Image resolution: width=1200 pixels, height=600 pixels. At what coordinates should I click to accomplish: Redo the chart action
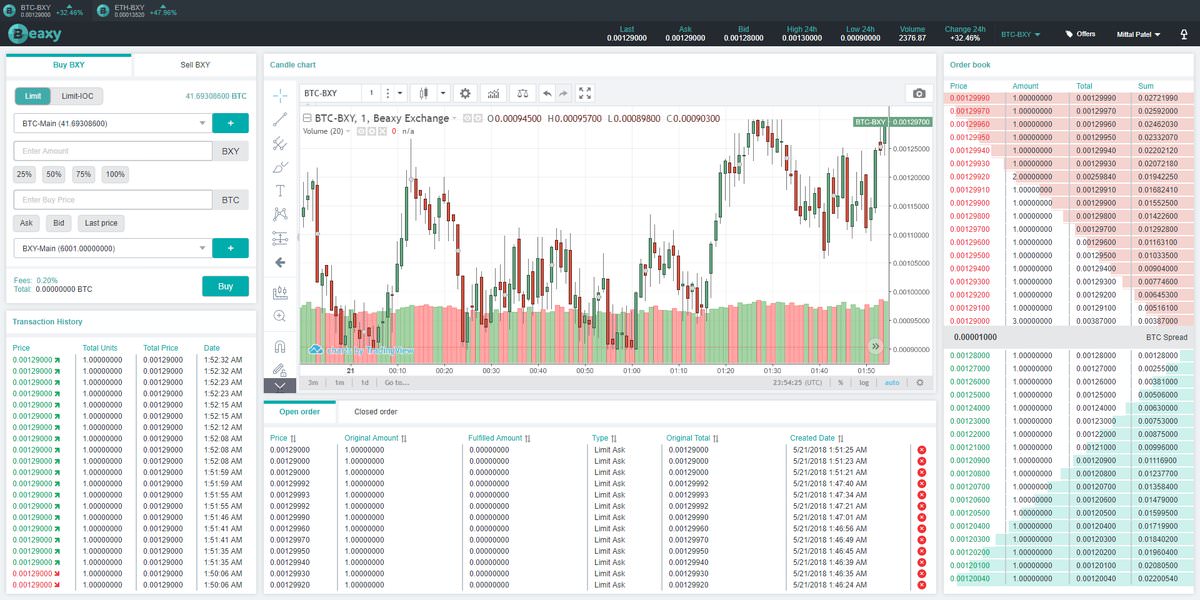pos(563,93)
